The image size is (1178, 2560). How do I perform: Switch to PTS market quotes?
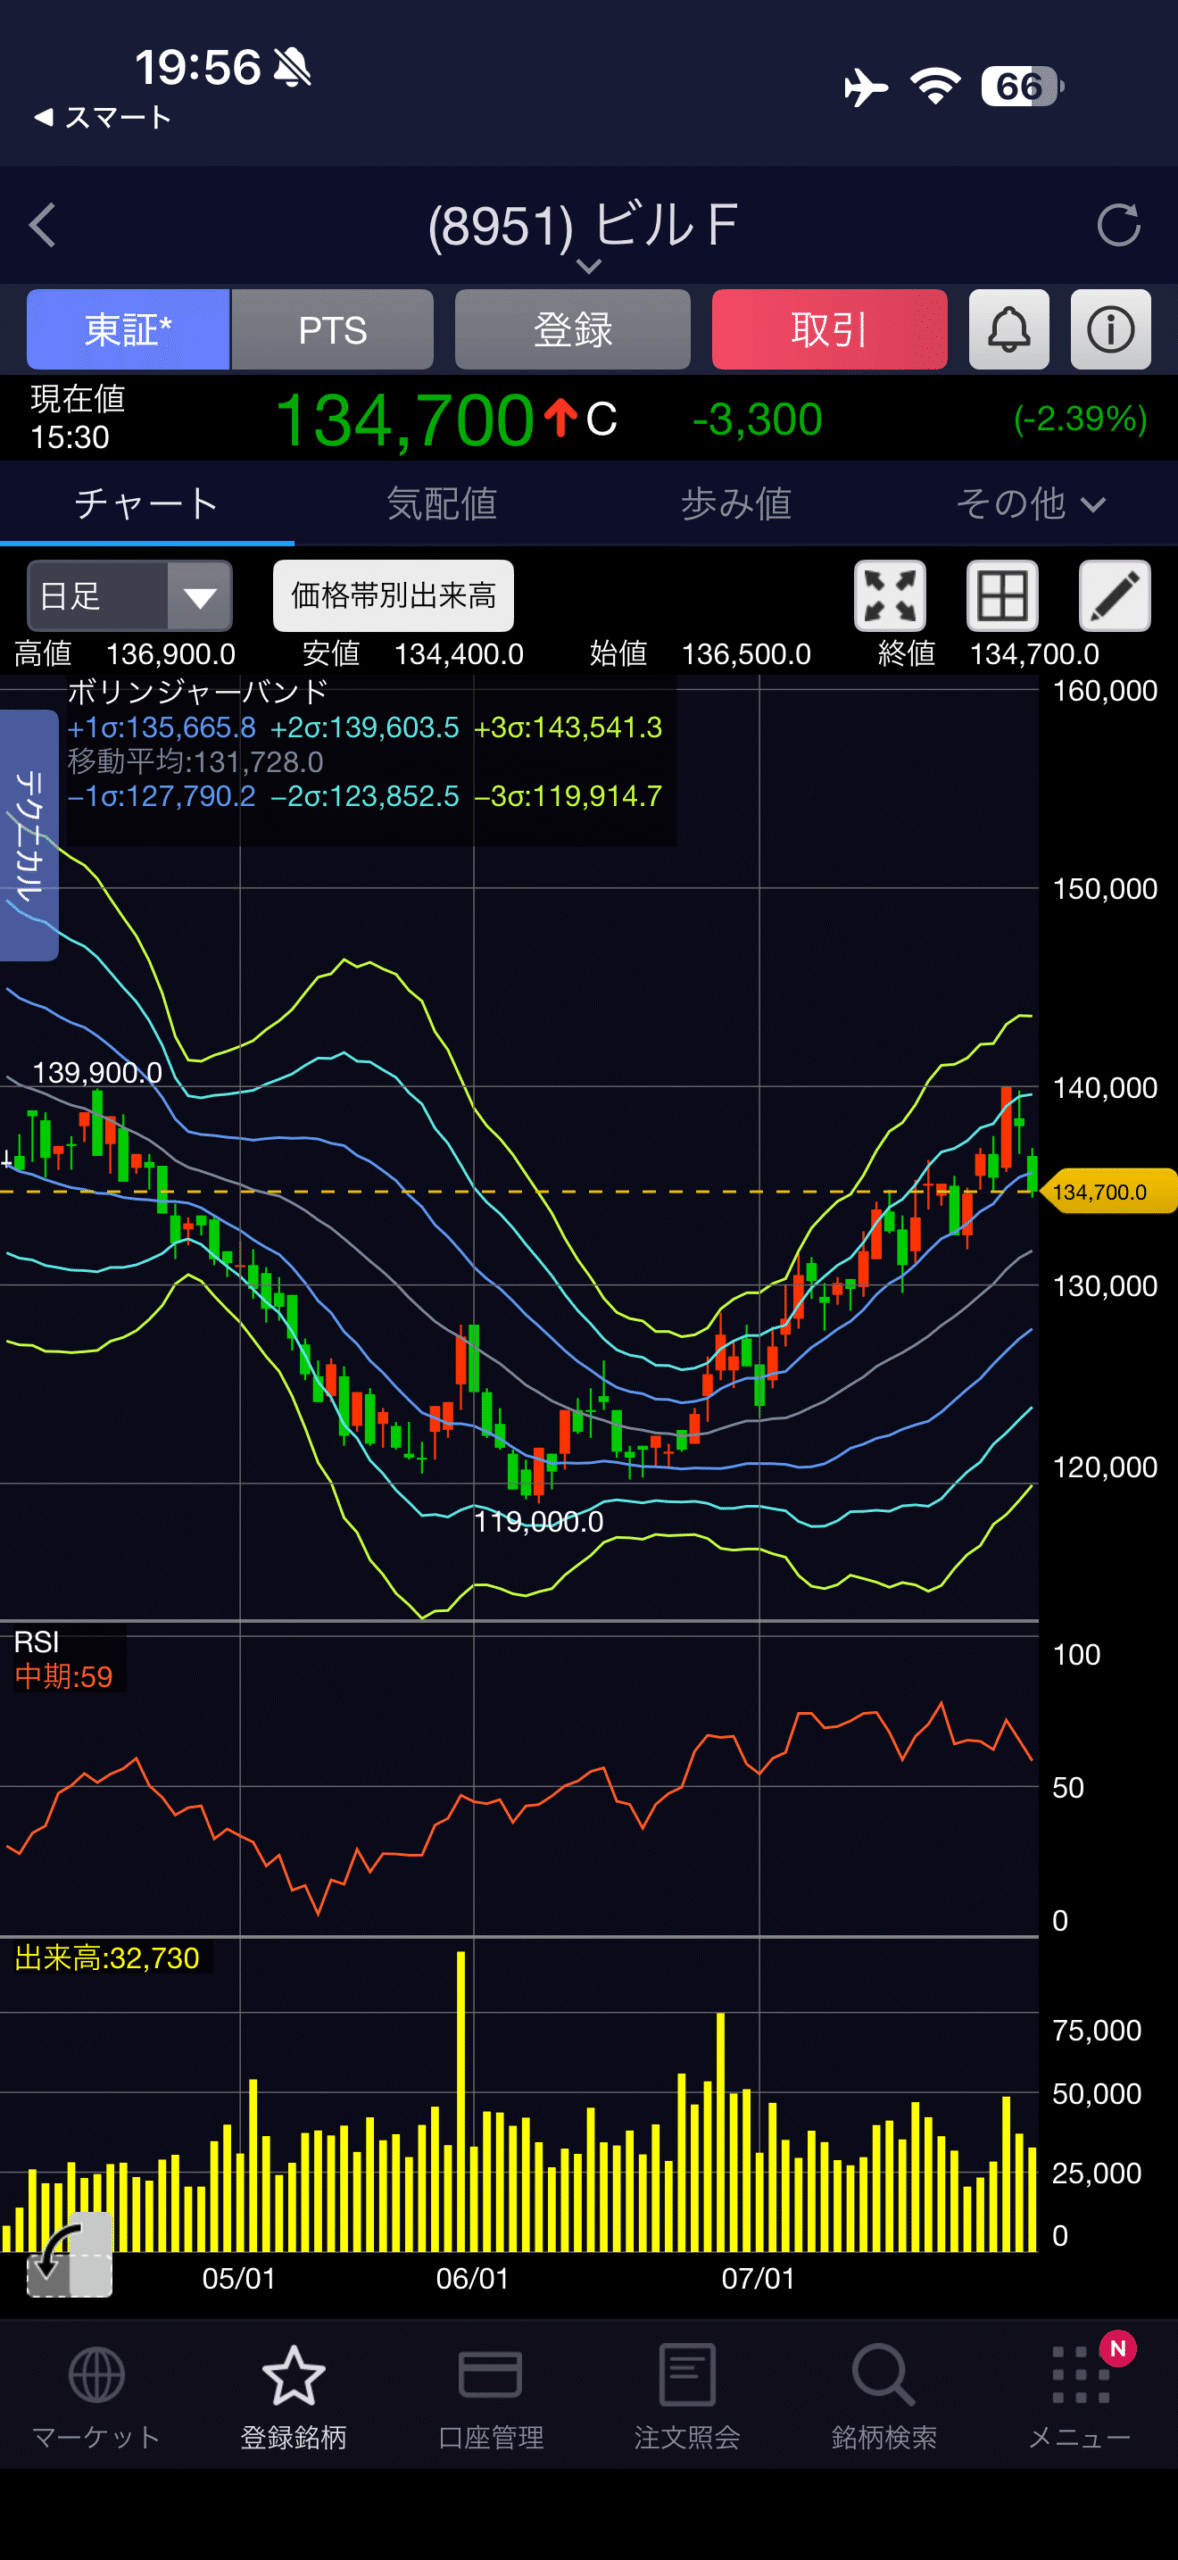(x=333, y=329)
